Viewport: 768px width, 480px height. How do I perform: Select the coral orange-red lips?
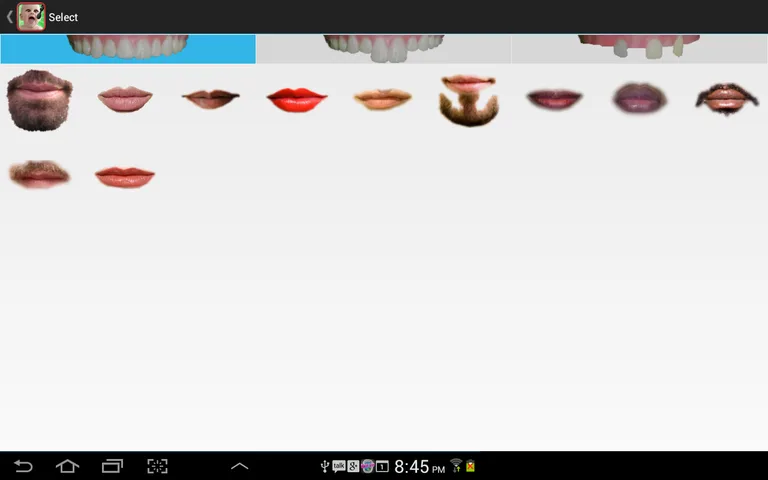125,177
